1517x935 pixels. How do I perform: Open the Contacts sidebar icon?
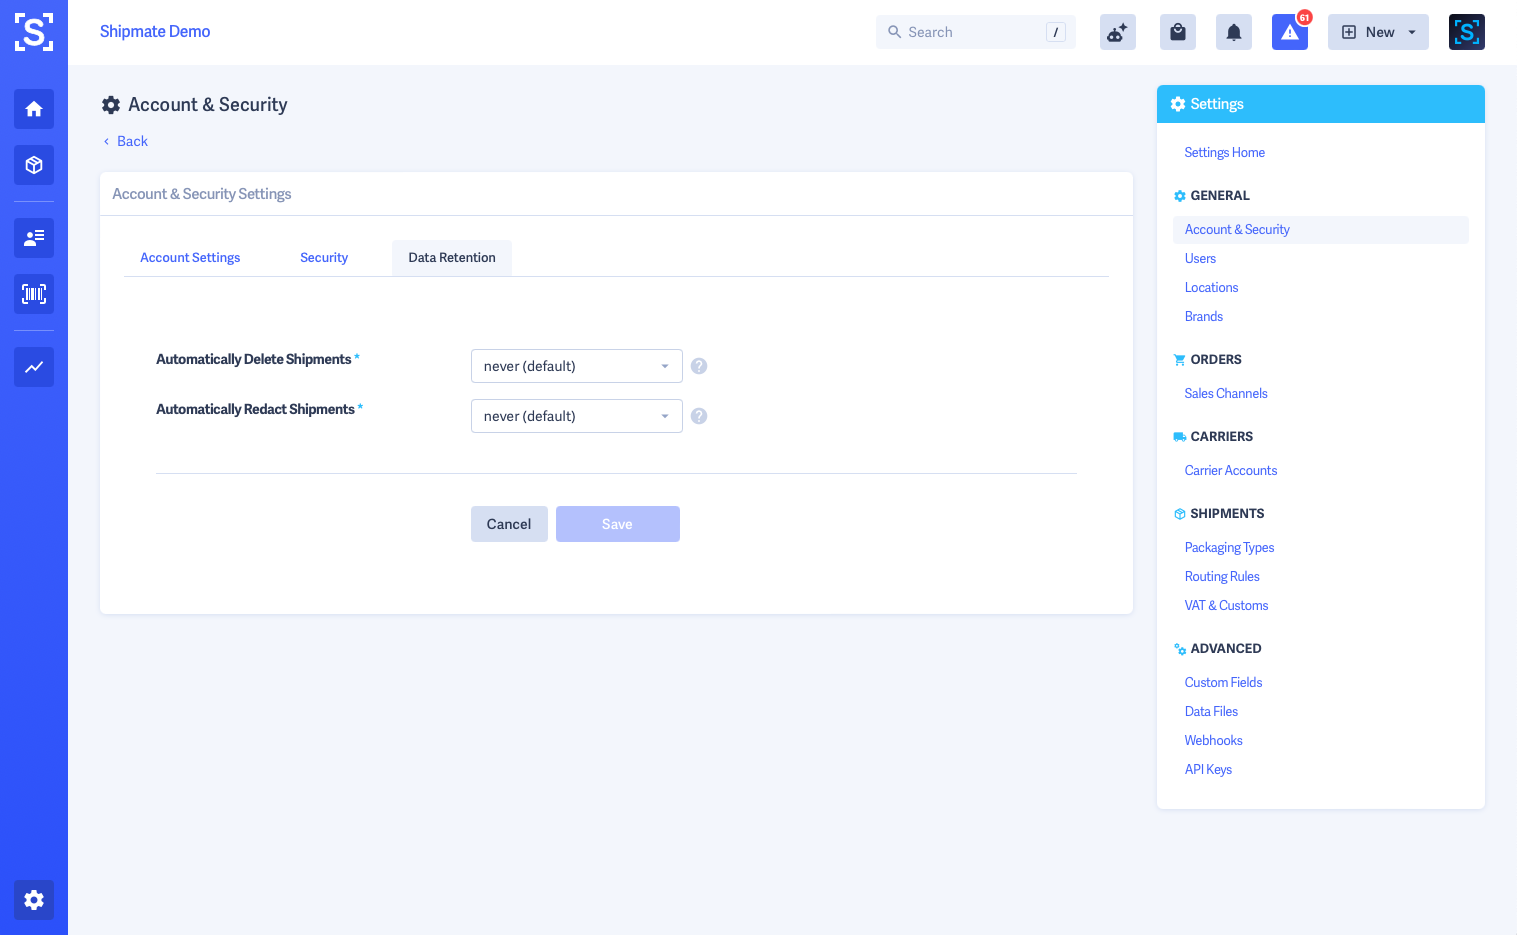coord(33,238)
